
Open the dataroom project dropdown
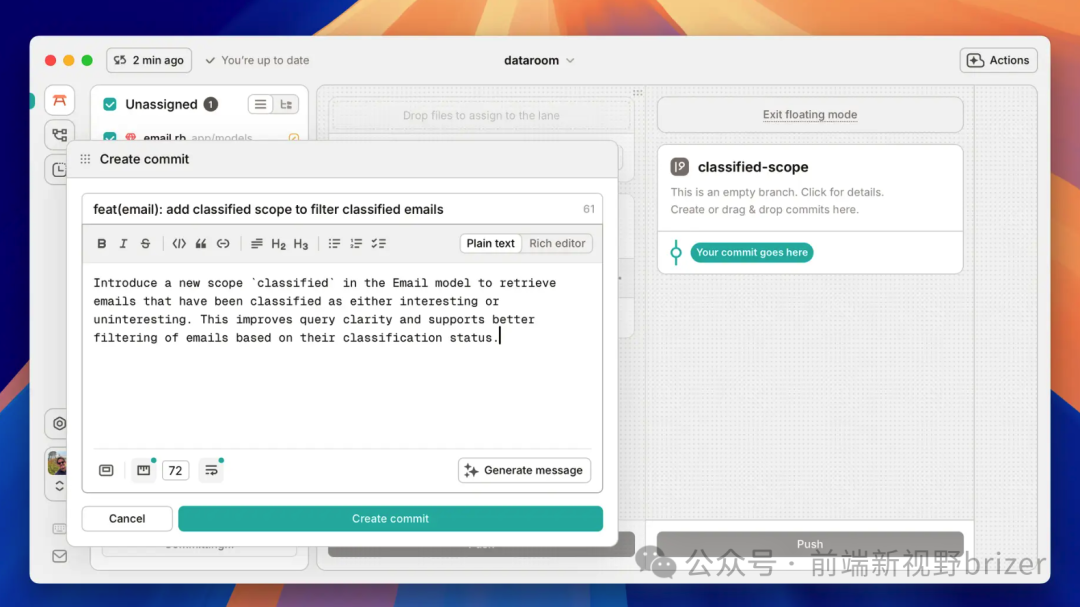(539, 60)
